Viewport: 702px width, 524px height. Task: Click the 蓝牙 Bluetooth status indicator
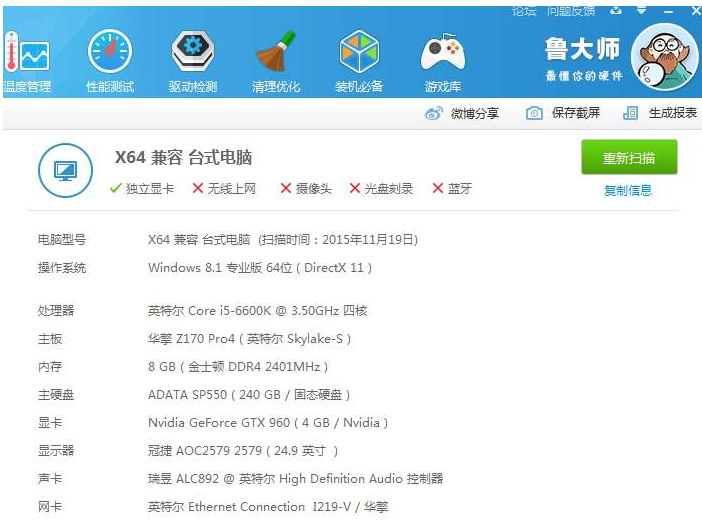(452, 188)
